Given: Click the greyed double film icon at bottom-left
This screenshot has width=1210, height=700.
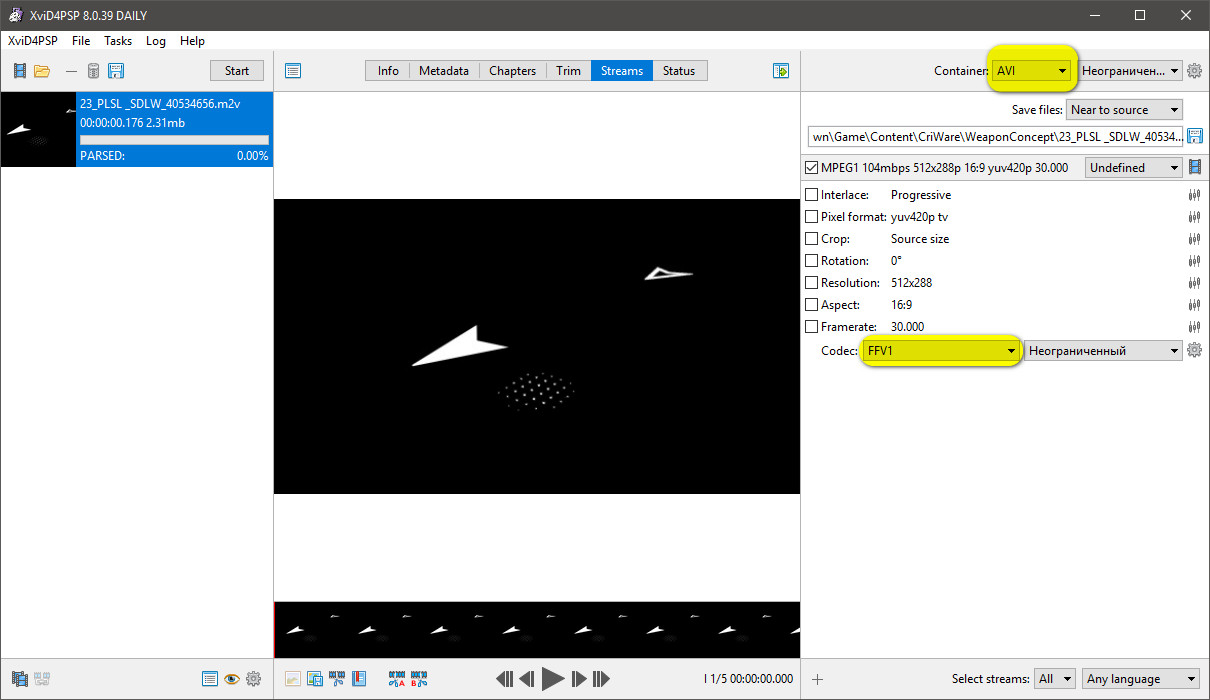Looking at the screenshot, I should 42,679.
